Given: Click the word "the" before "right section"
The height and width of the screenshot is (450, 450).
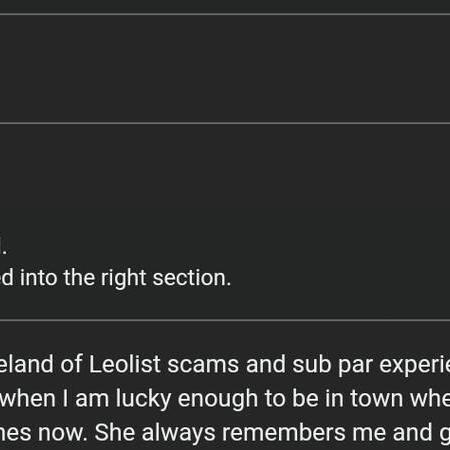Looking at the screenshot, I should point(79,278).
